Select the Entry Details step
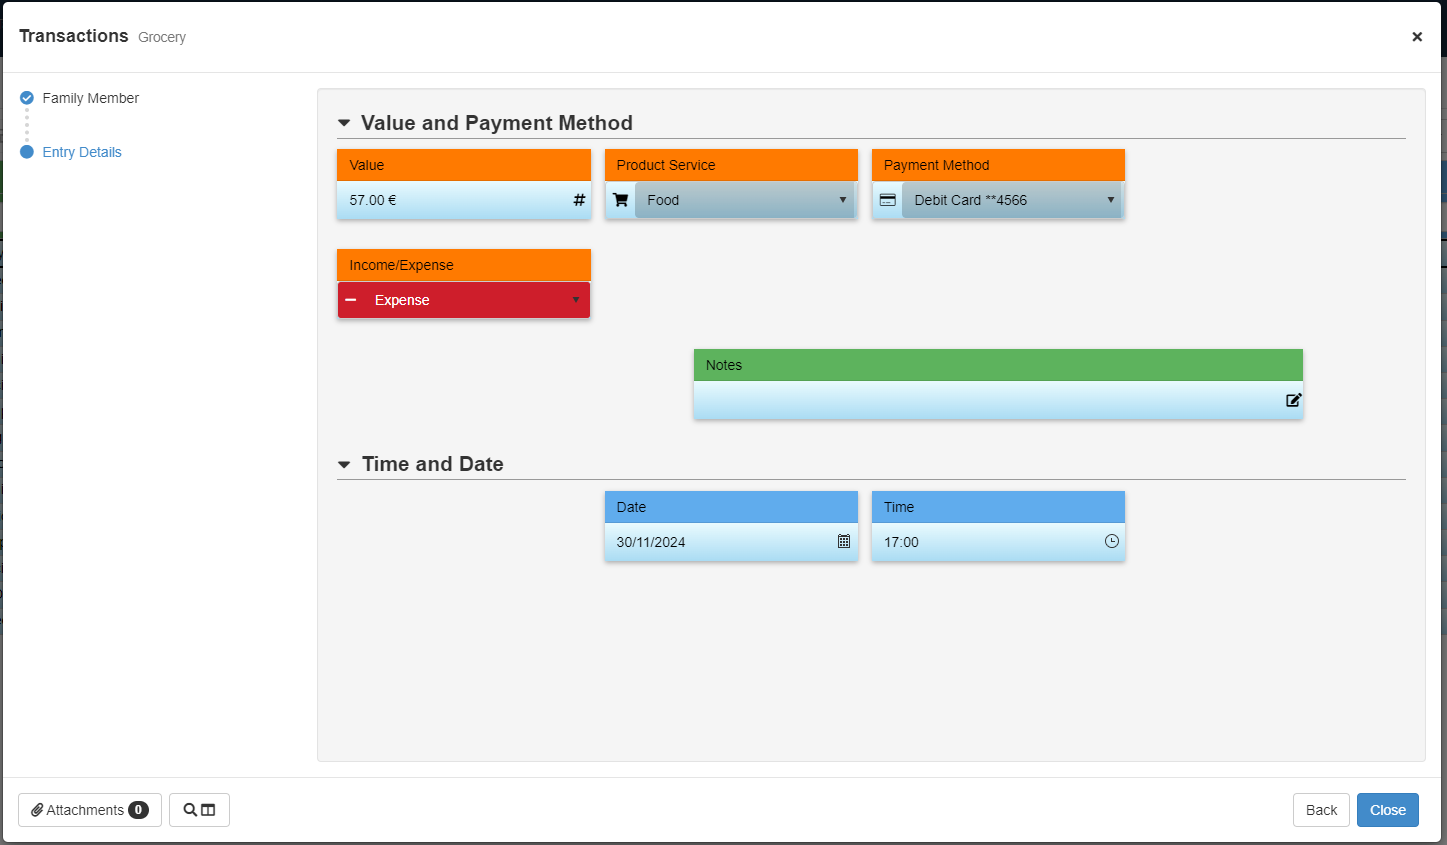 pos(82,152)
